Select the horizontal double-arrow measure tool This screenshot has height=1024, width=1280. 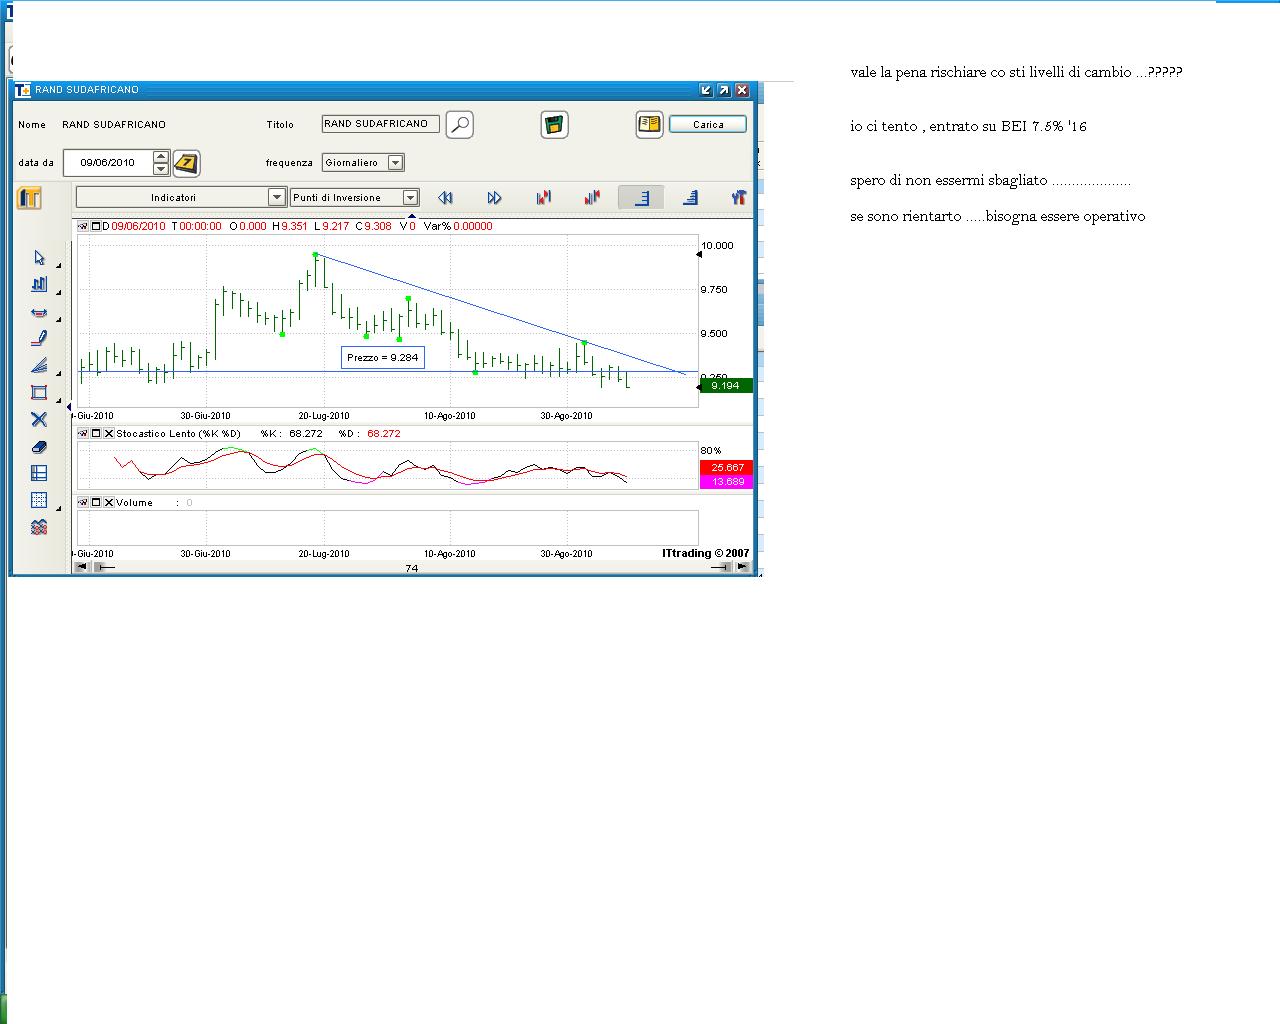click(x=39, y=312)
